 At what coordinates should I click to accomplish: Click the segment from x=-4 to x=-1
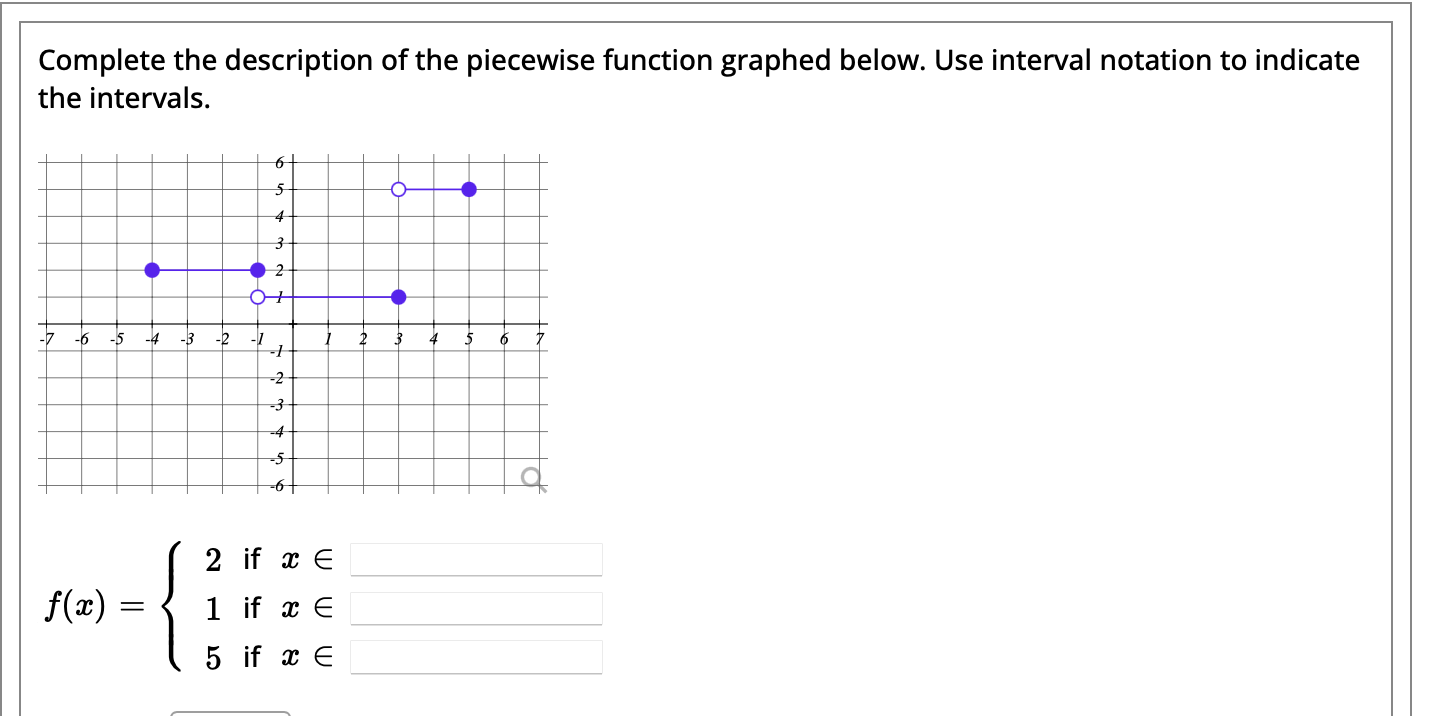pos(205,269)
